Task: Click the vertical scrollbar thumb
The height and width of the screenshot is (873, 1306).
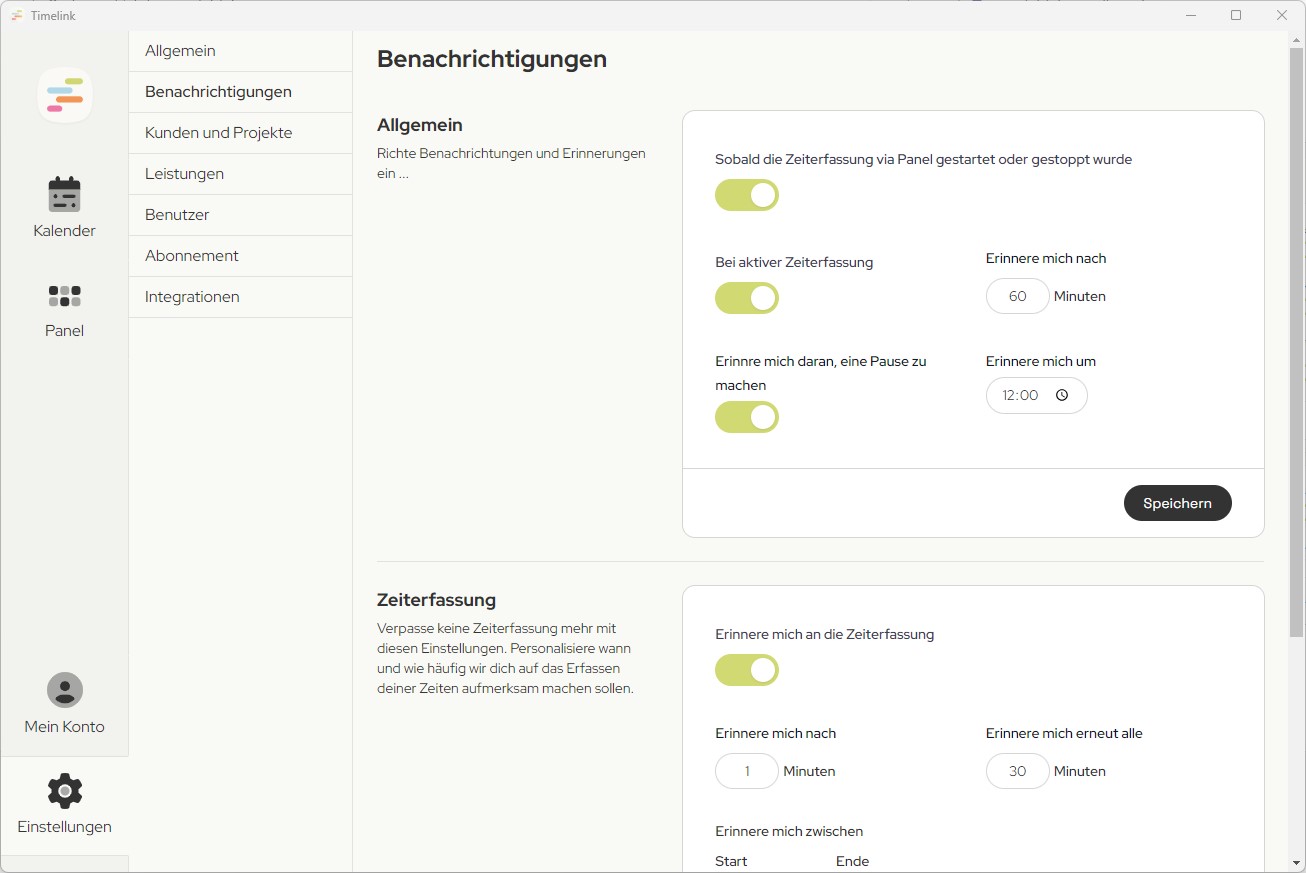Action: pos(1296,340)
